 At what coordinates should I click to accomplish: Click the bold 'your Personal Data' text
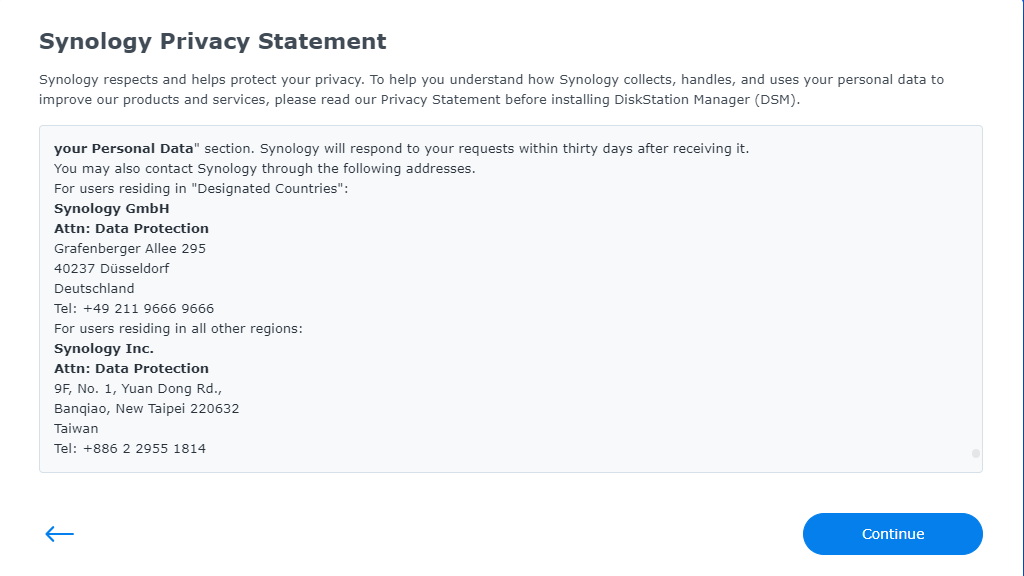123,149
